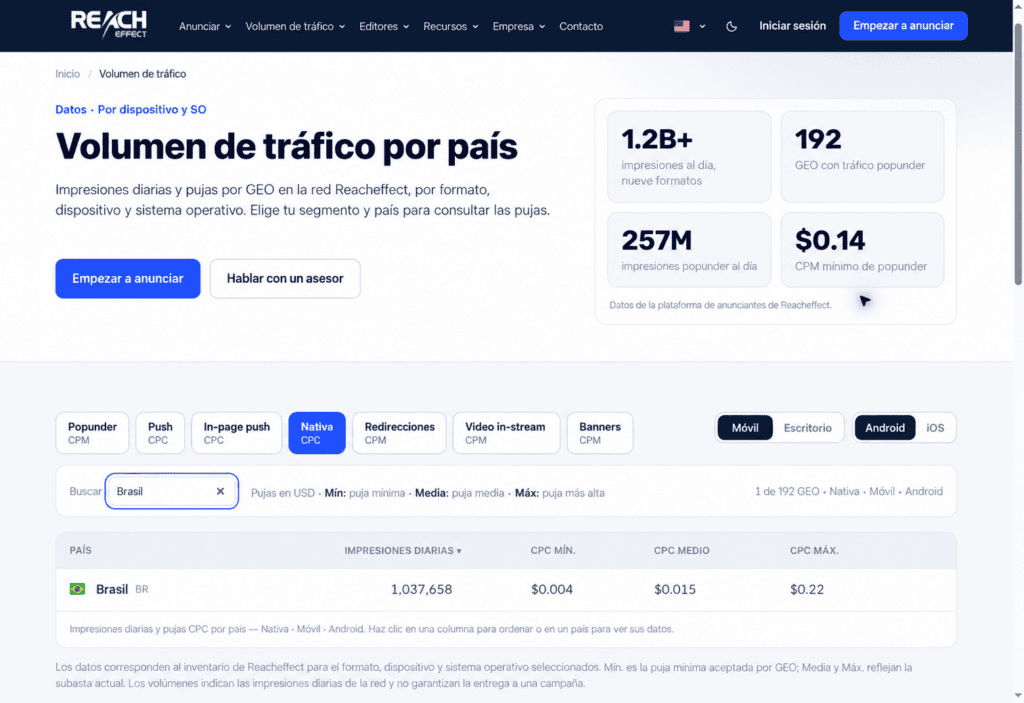The width and height of the screenshot is (1024, 703).
Task: Sort by Impresiones diarias column
Action: tap(403, 551)
